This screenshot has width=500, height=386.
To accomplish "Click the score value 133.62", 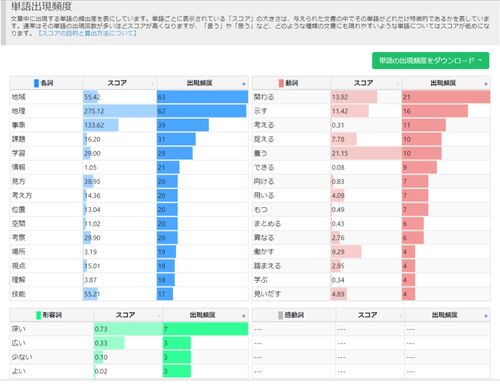I will (x=94, y=125).
